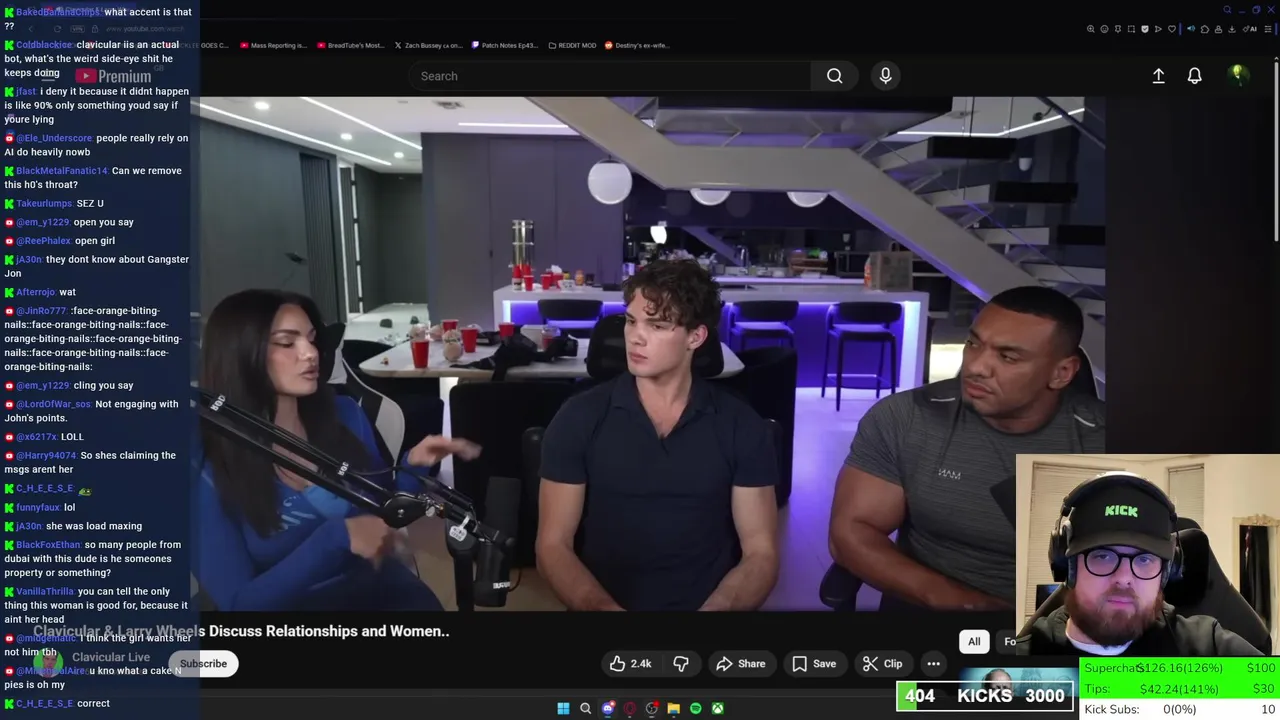Viewport: 1280px width, 720px height.
Task: Open the shield ad-blocker toolbar icon
Action: [x=1145, y=29]
